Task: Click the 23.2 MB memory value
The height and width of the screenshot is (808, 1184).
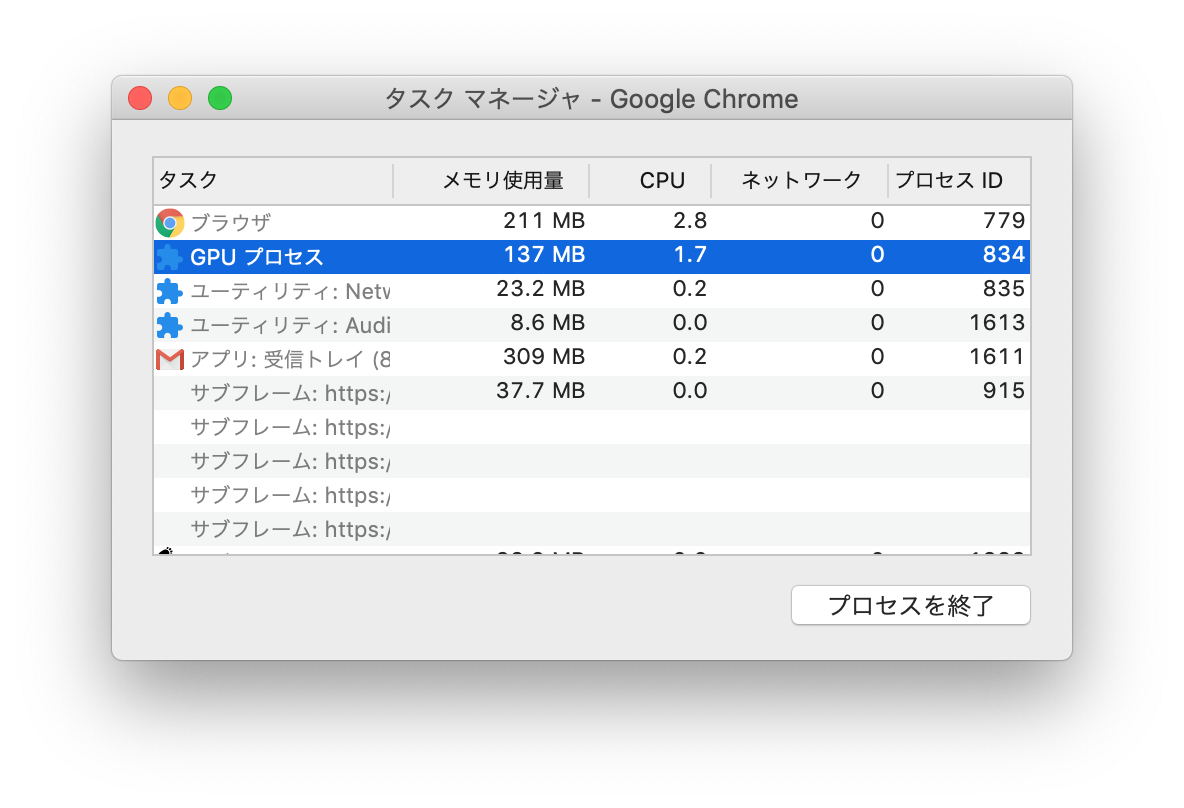Action: 541,288
